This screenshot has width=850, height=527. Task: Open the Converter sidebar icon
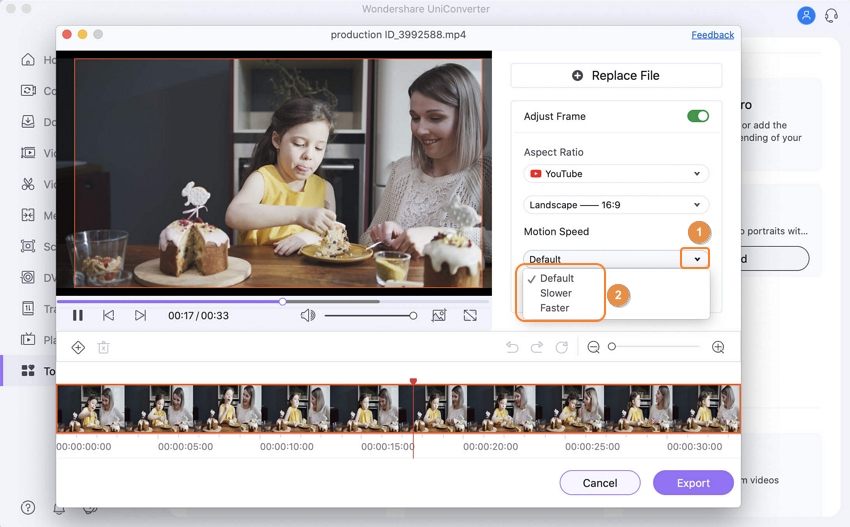(x=28, y=91)
